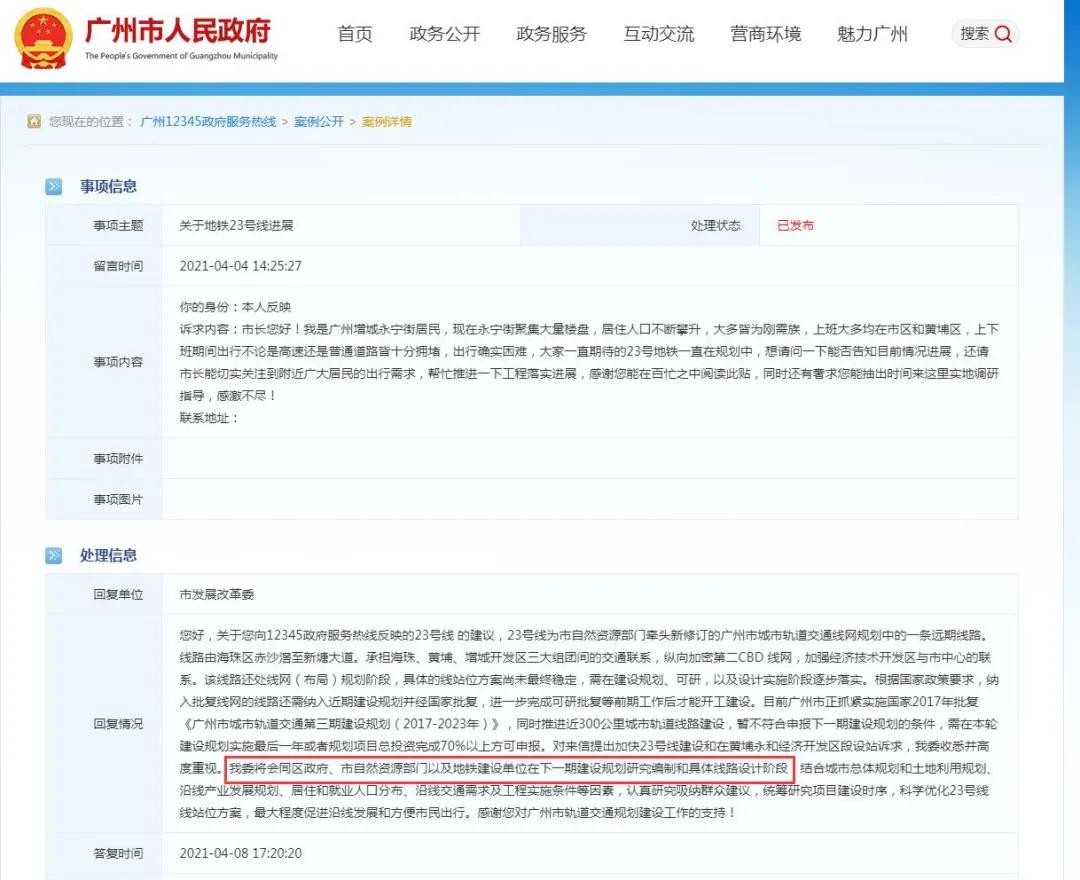Click the 广州市人民政府 site title
Image resolution: width=1080 pixels, height=880 pixels.
[178, 30]
